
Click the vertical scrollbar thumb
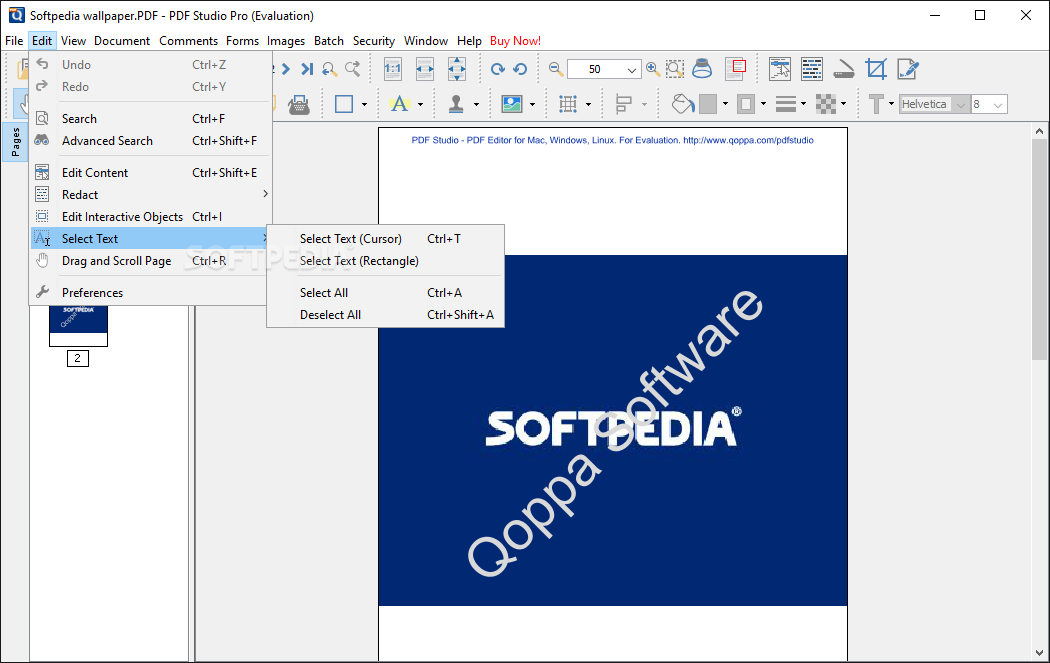(x=1039, y=249)
